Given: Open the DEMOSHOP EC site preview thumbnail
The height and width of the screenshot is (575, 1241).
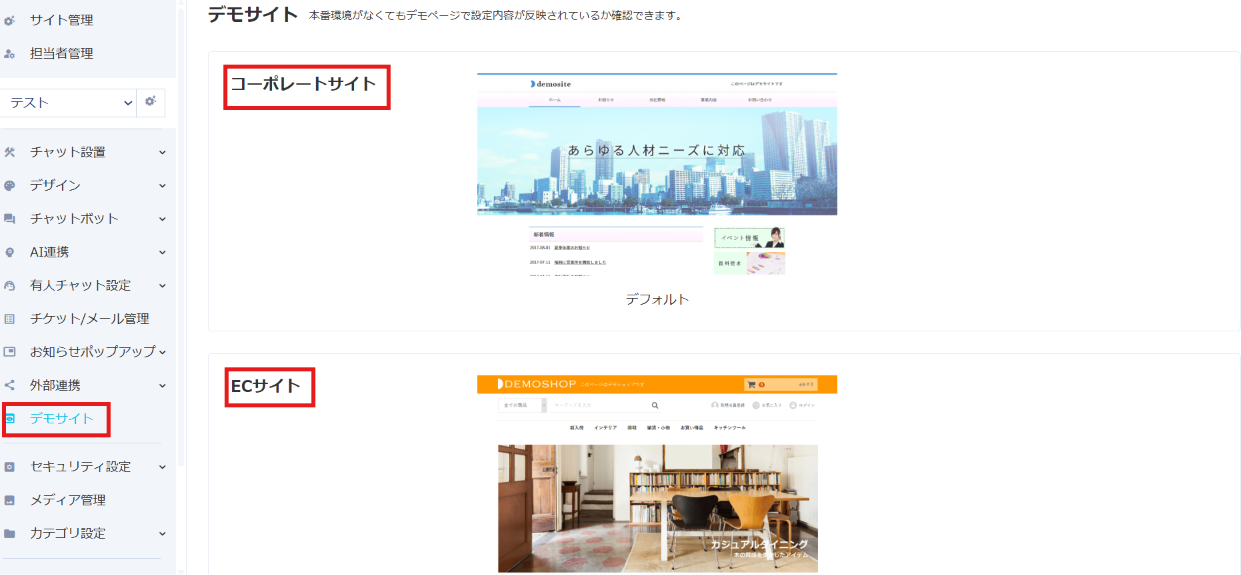Looking at the screenshot, I should [657, 474].
